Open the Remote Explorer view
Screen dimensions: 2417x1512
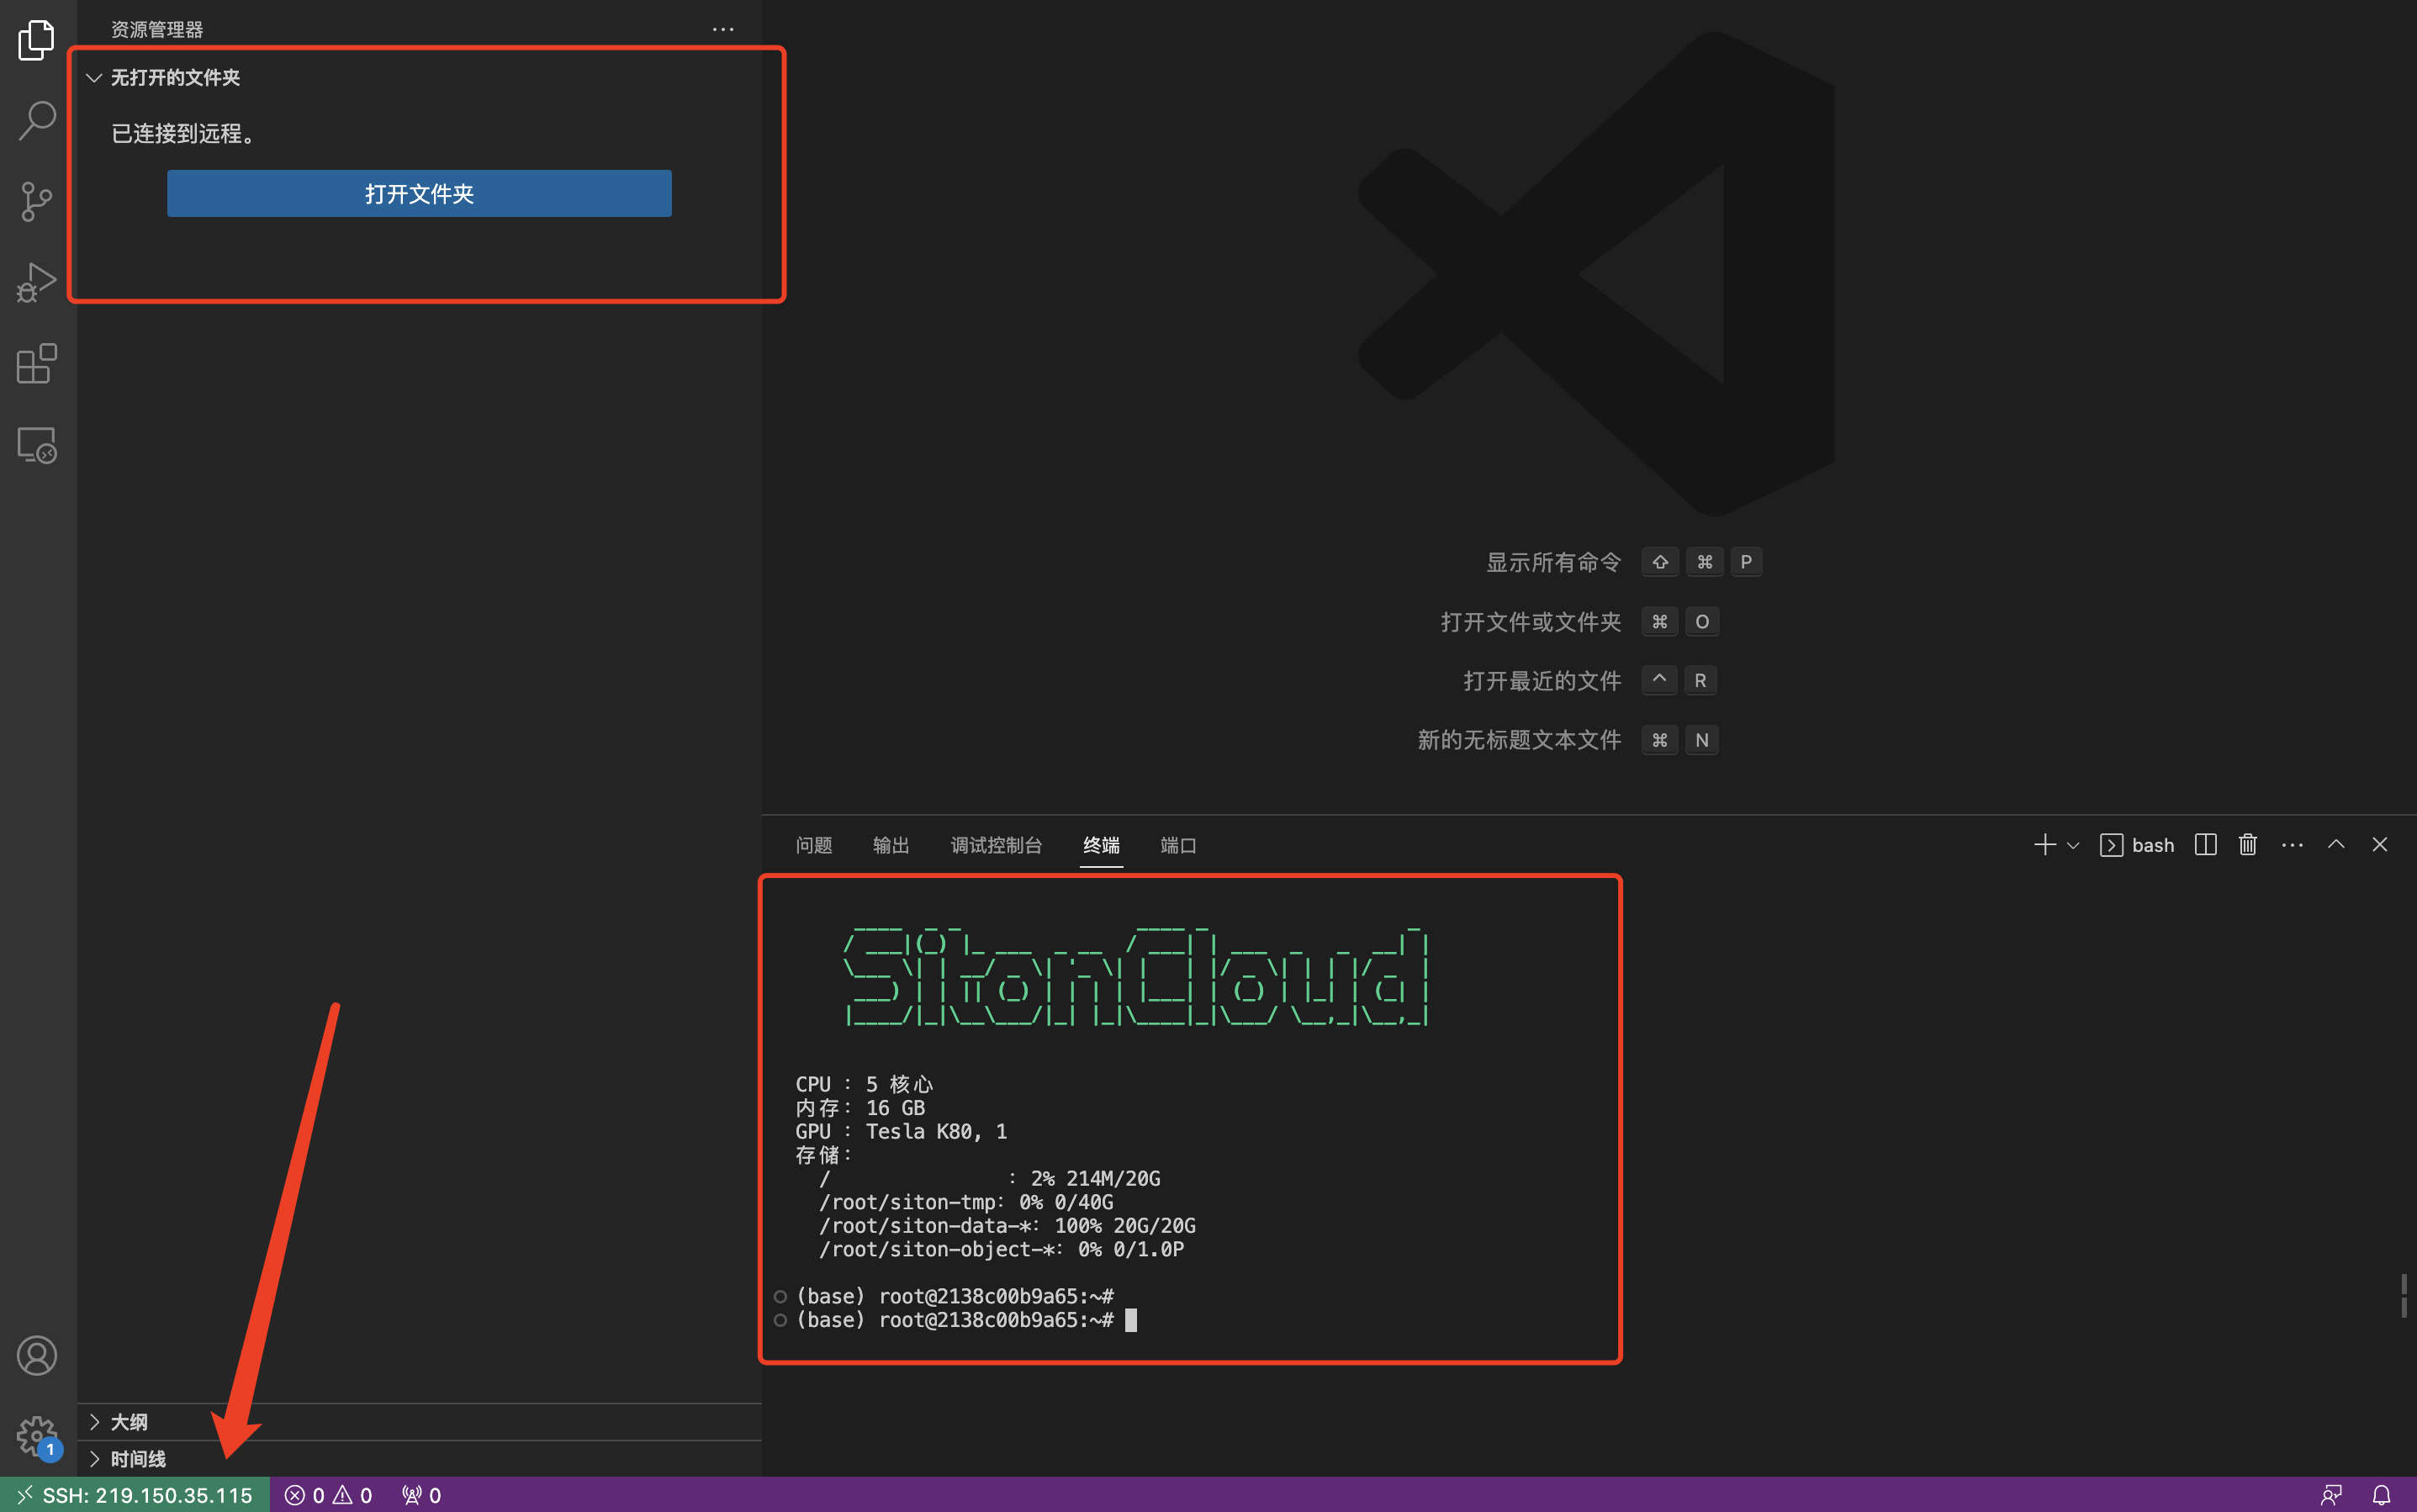pos(37,445)
